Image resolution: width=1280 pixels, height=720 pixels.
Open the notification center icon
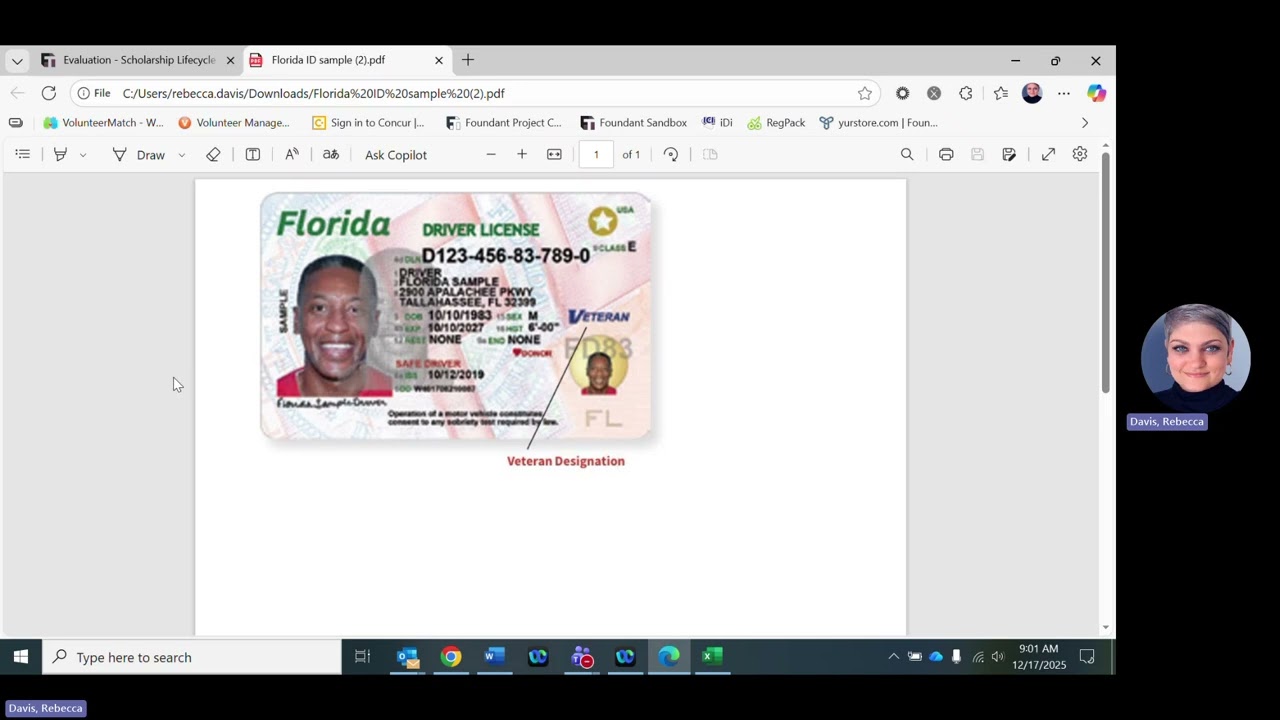tap(1087, 657)
